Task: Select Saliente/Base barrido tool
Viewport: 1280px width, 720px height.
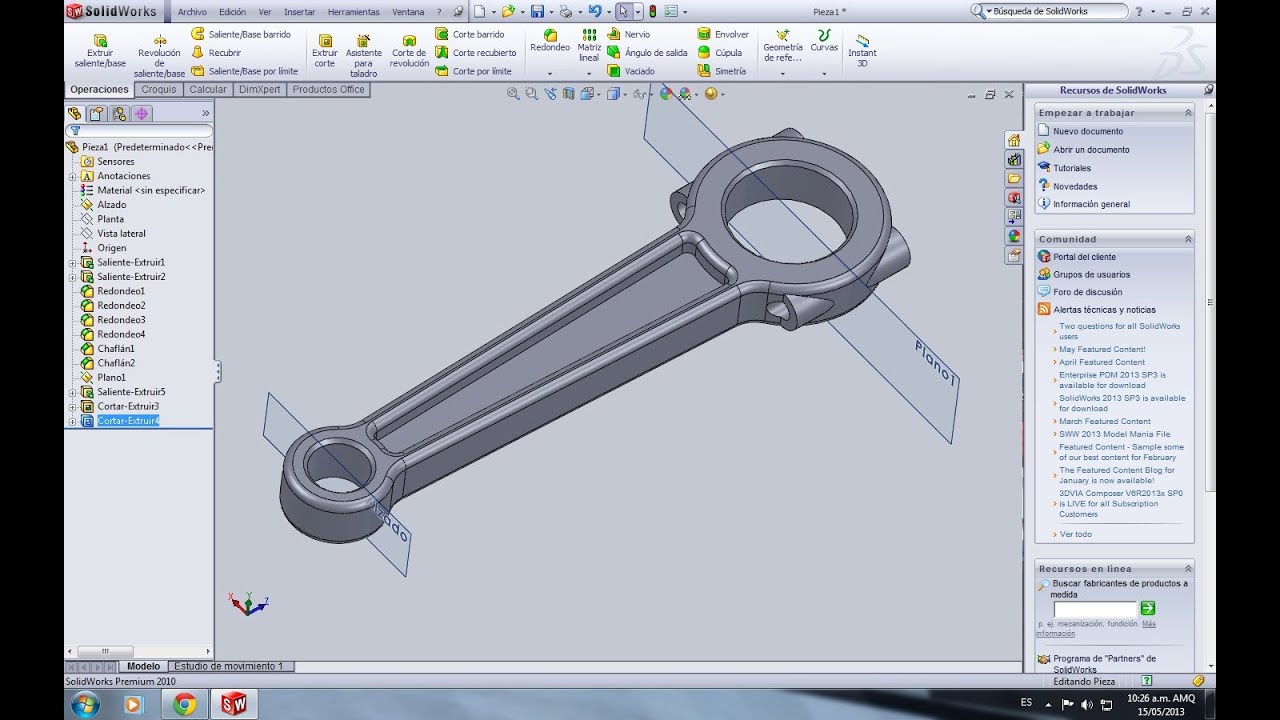Action: tap(241, 34)
